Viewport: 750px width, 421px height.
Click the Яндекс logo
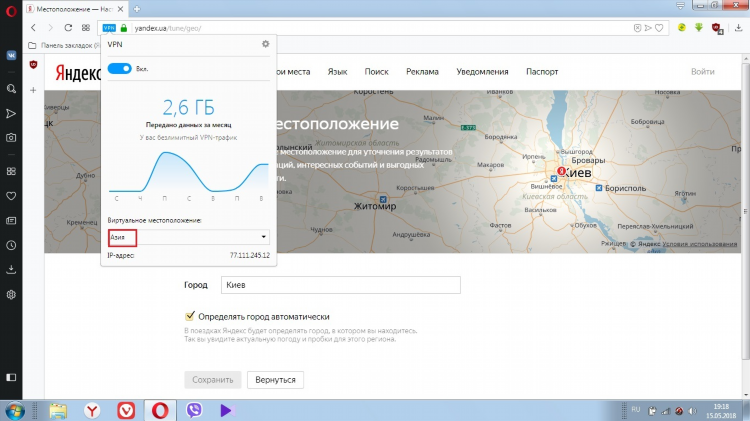(x=78, y=73)
